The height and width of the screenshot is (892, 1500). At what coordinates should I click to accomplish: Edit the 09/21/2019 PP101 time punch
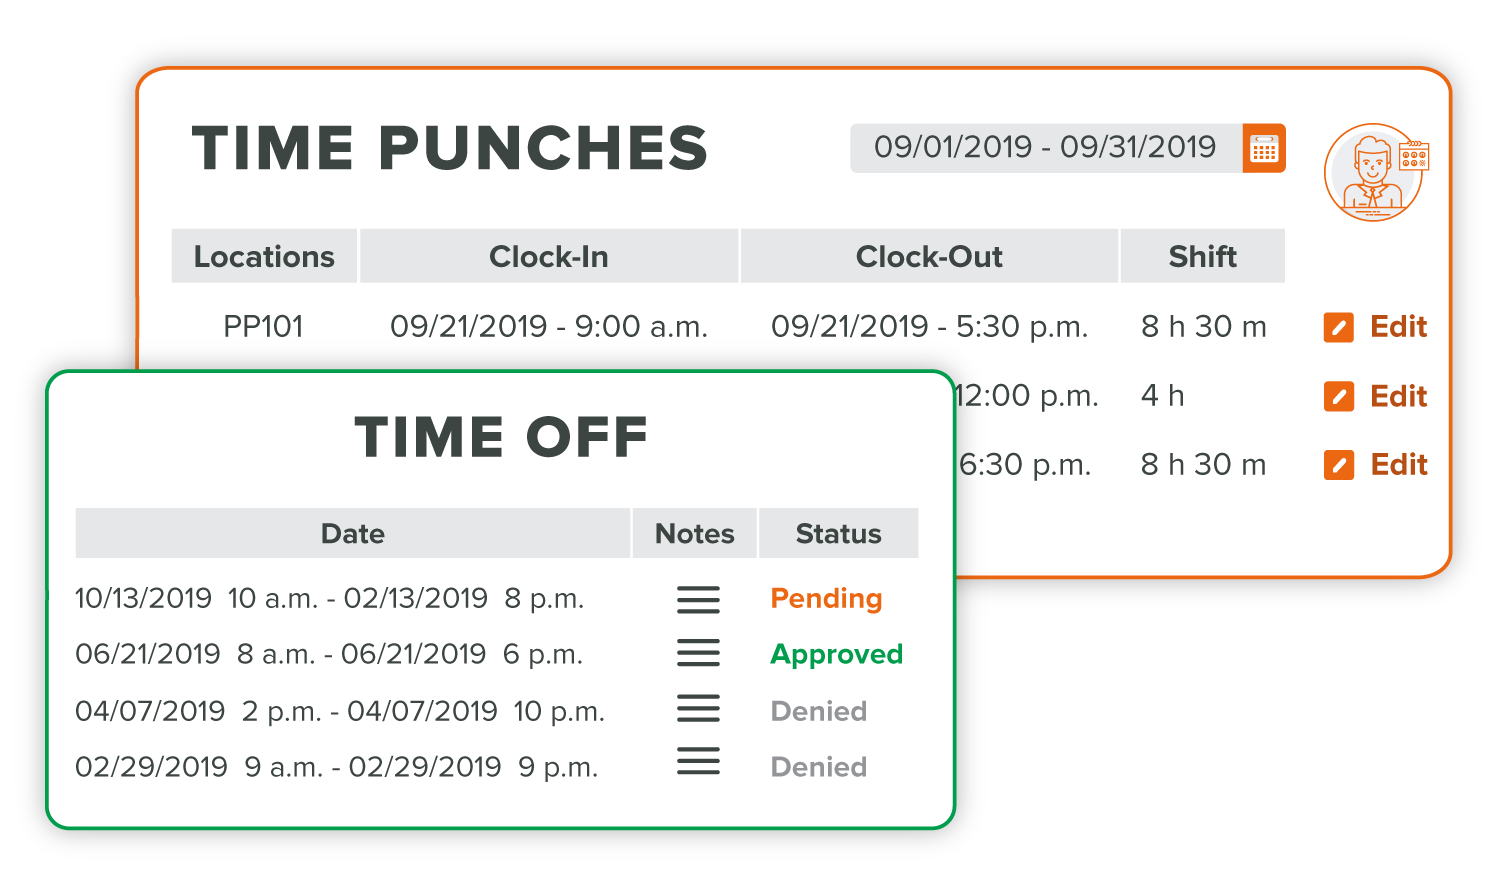click(1398, 327)
